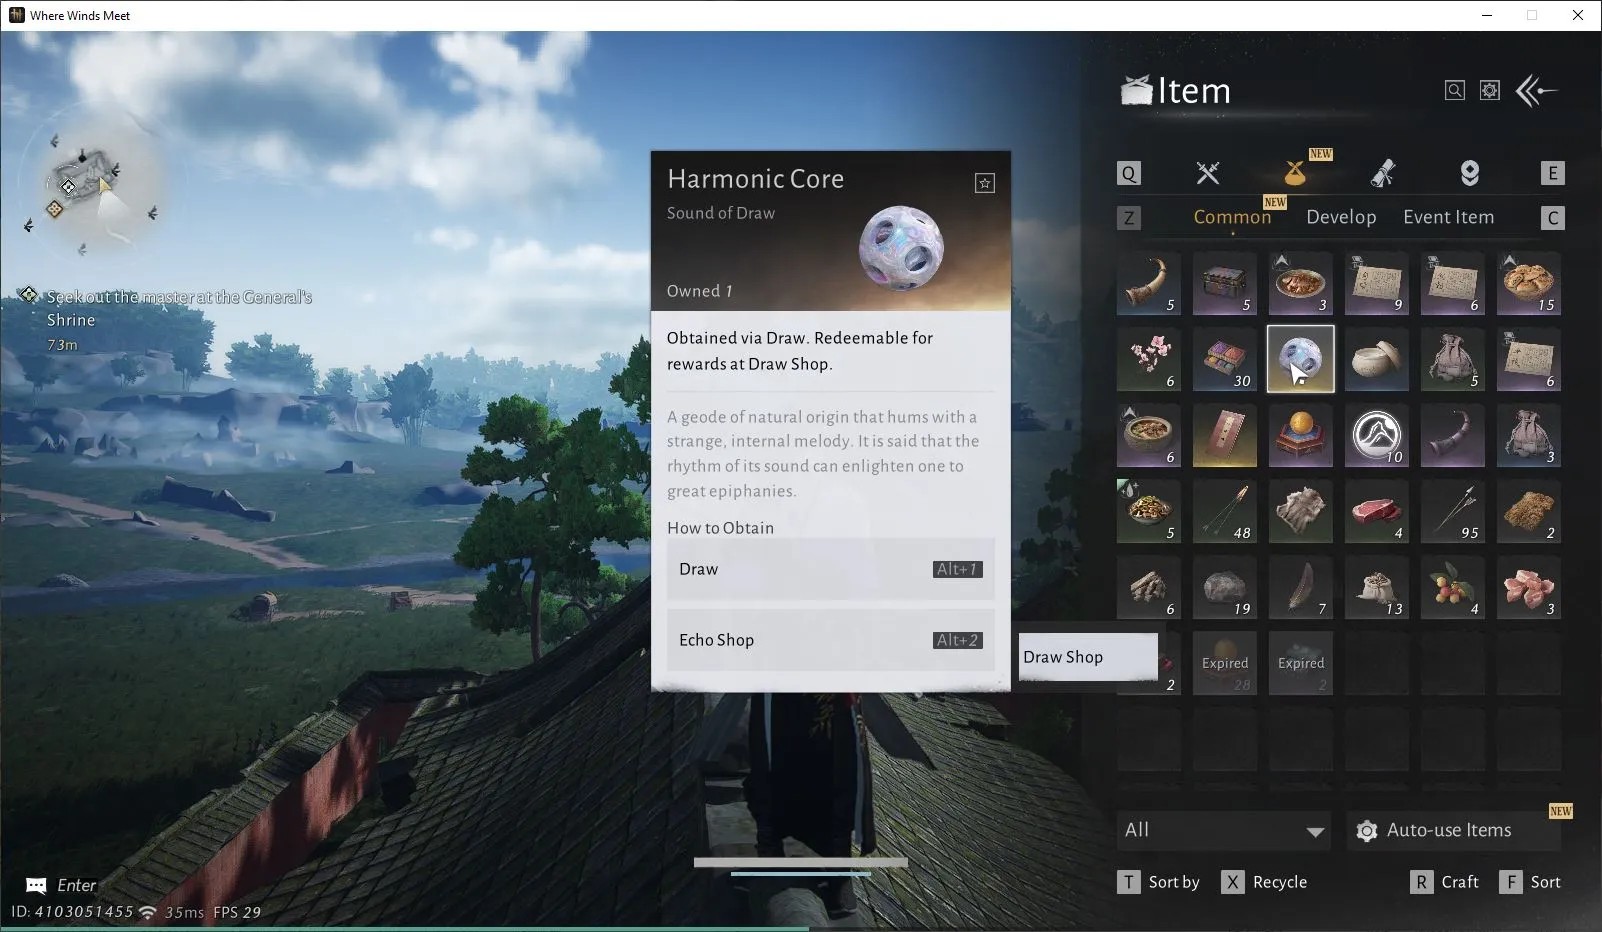Screen dimensions: 1602x932
Task: Open the helmet-shaped category icon
Action: click(1469, 173)
